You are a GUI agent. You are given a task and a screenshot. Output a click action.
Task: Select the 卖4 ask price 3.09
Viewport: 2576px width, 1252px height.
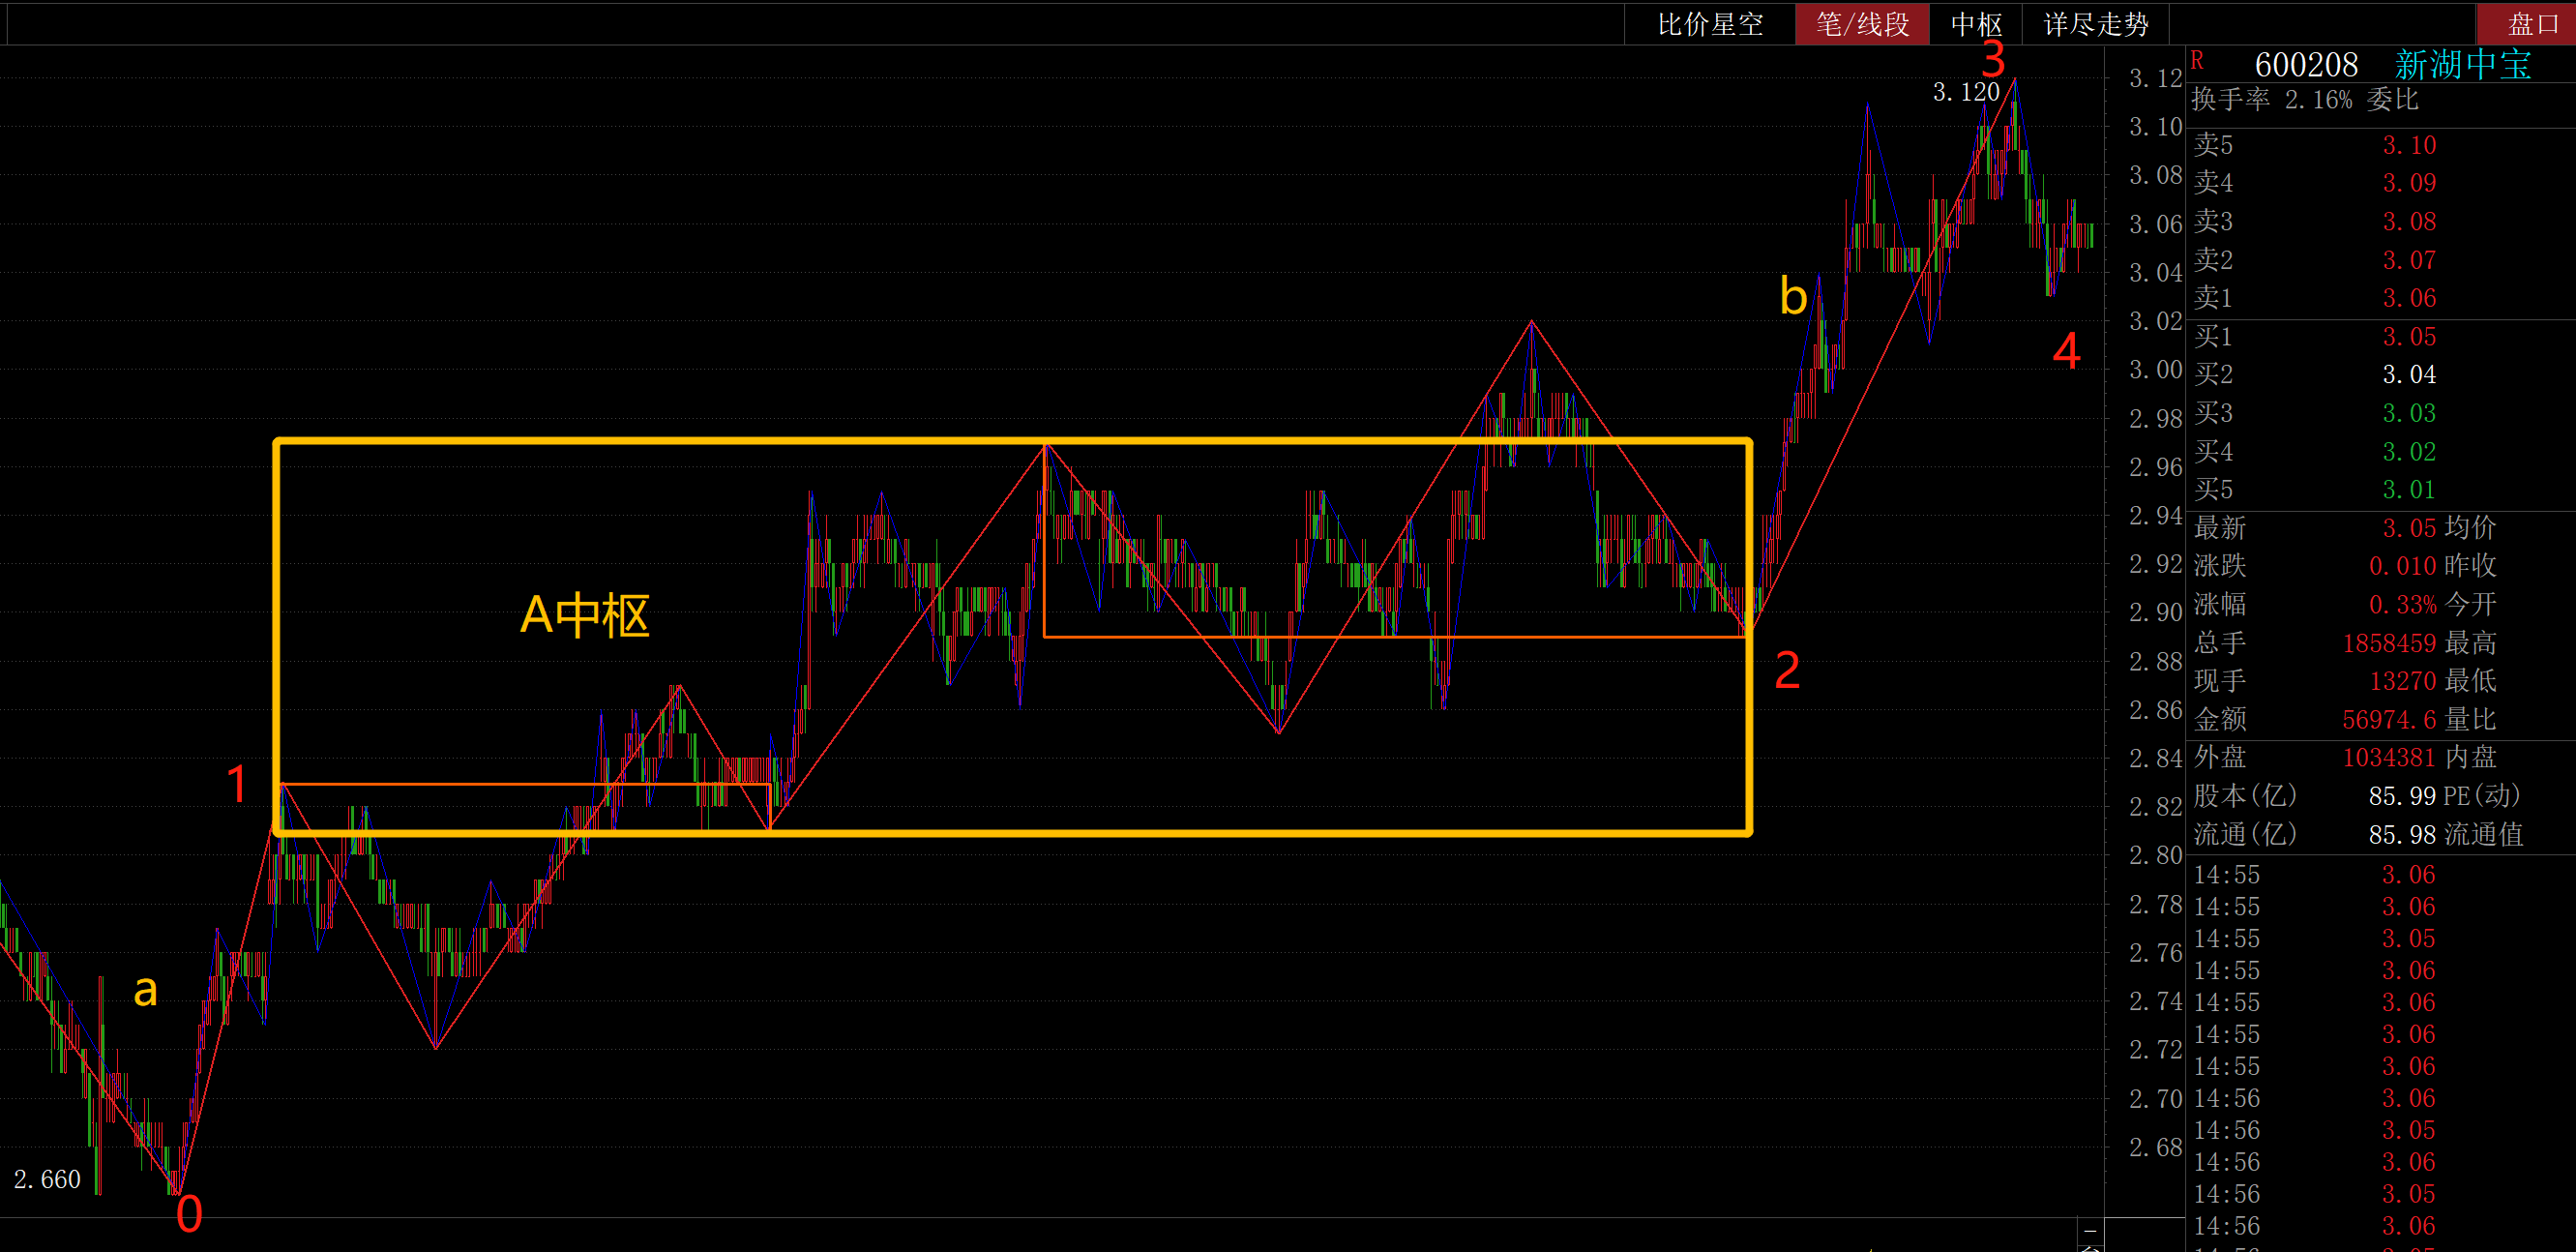[x=2409, y=183]
